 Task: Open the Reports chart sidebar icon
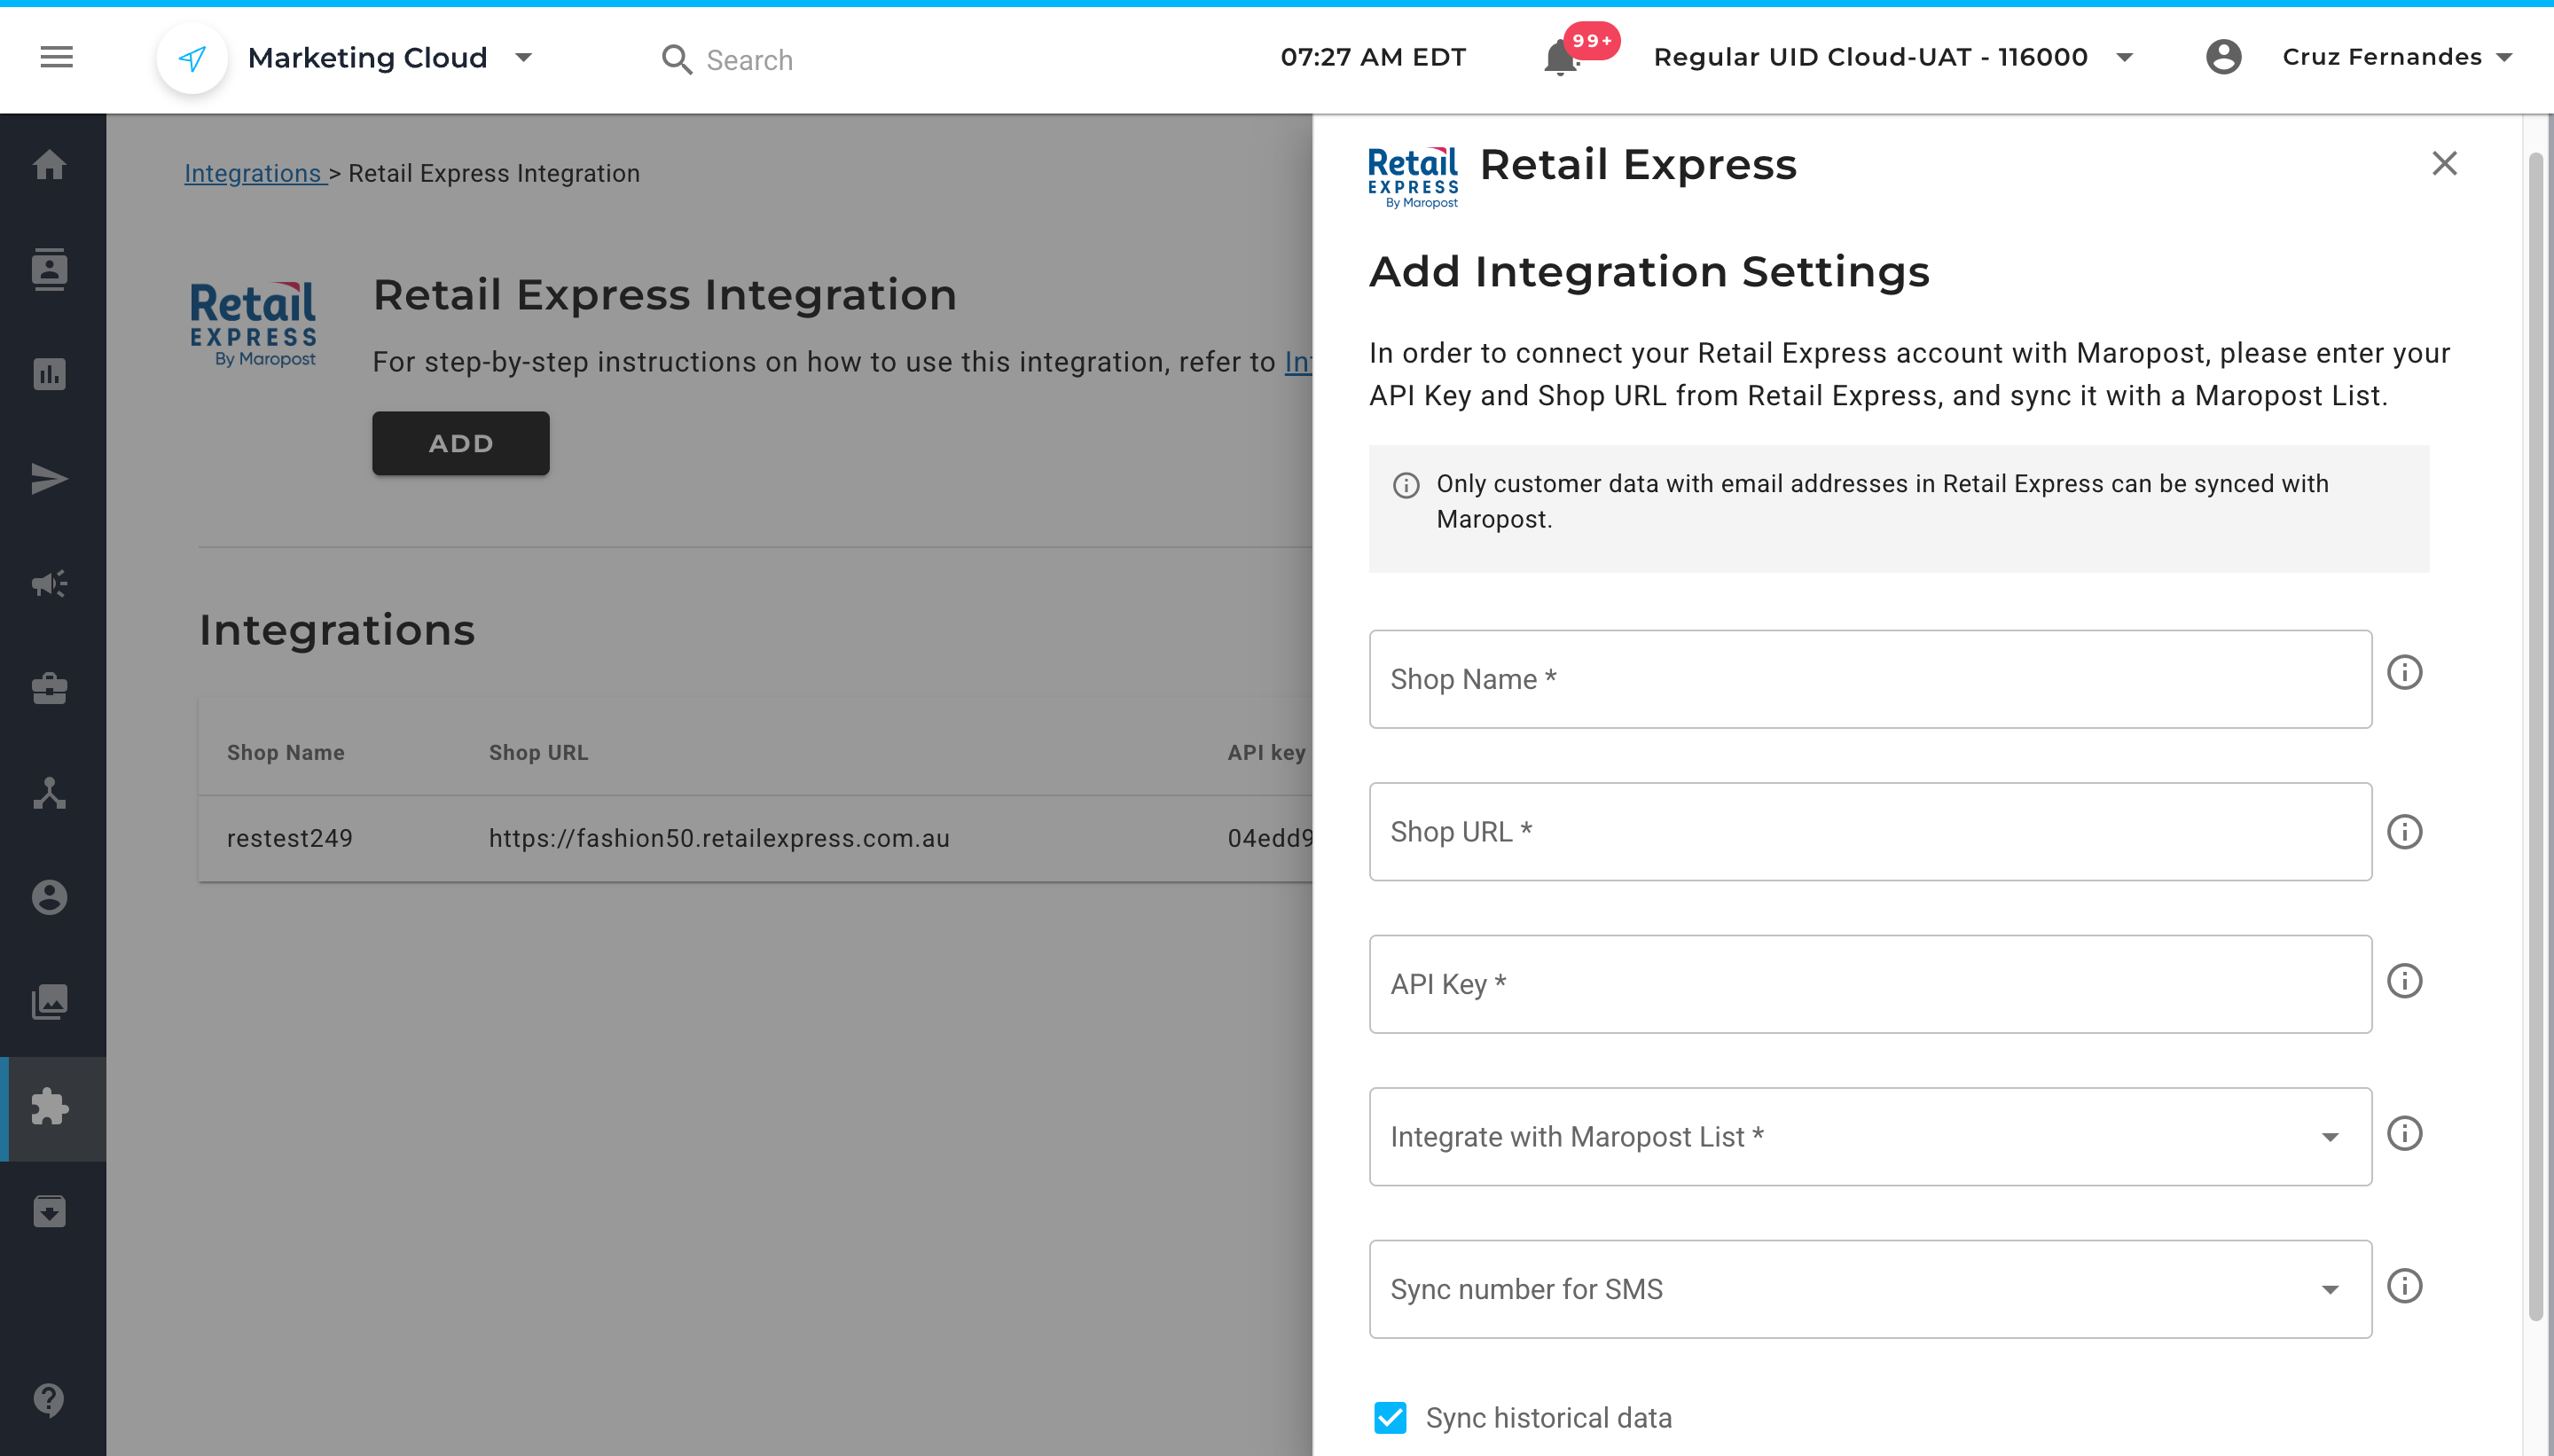49,374
